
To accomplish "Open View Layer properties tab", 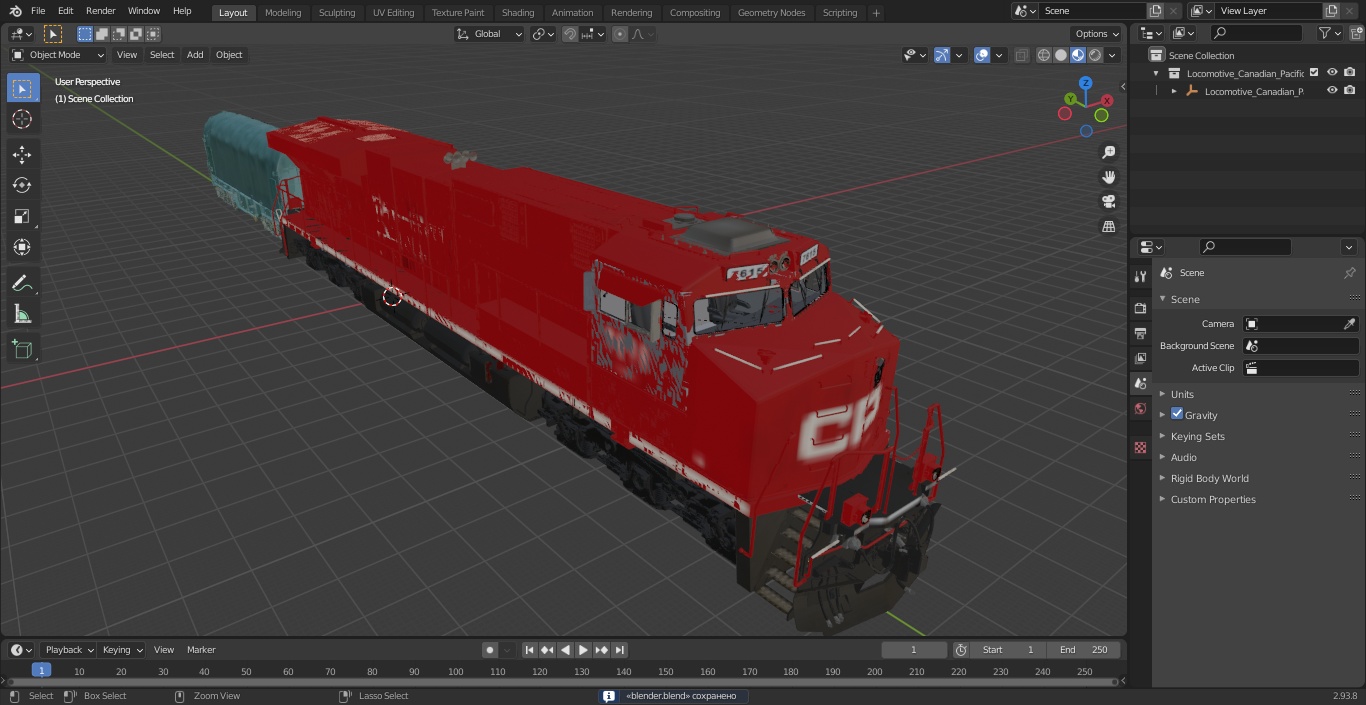I will [x=1140, y=358].
